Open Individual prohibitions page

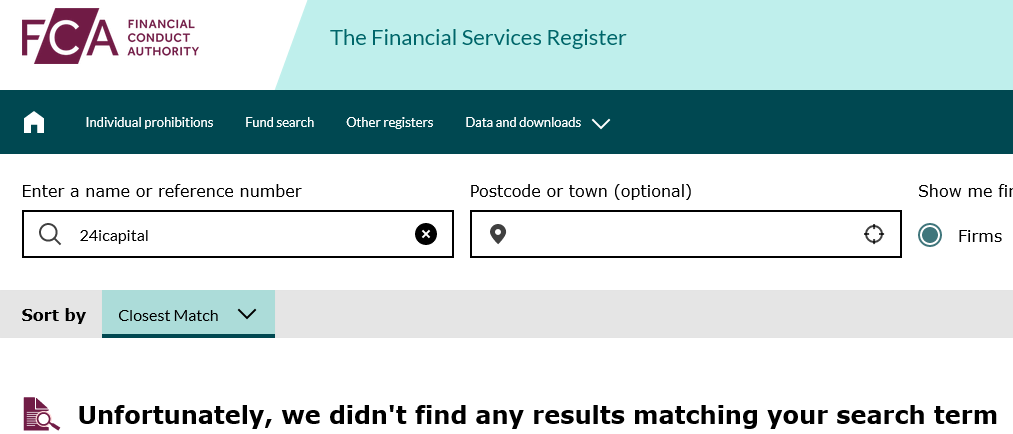coord(149,122)
